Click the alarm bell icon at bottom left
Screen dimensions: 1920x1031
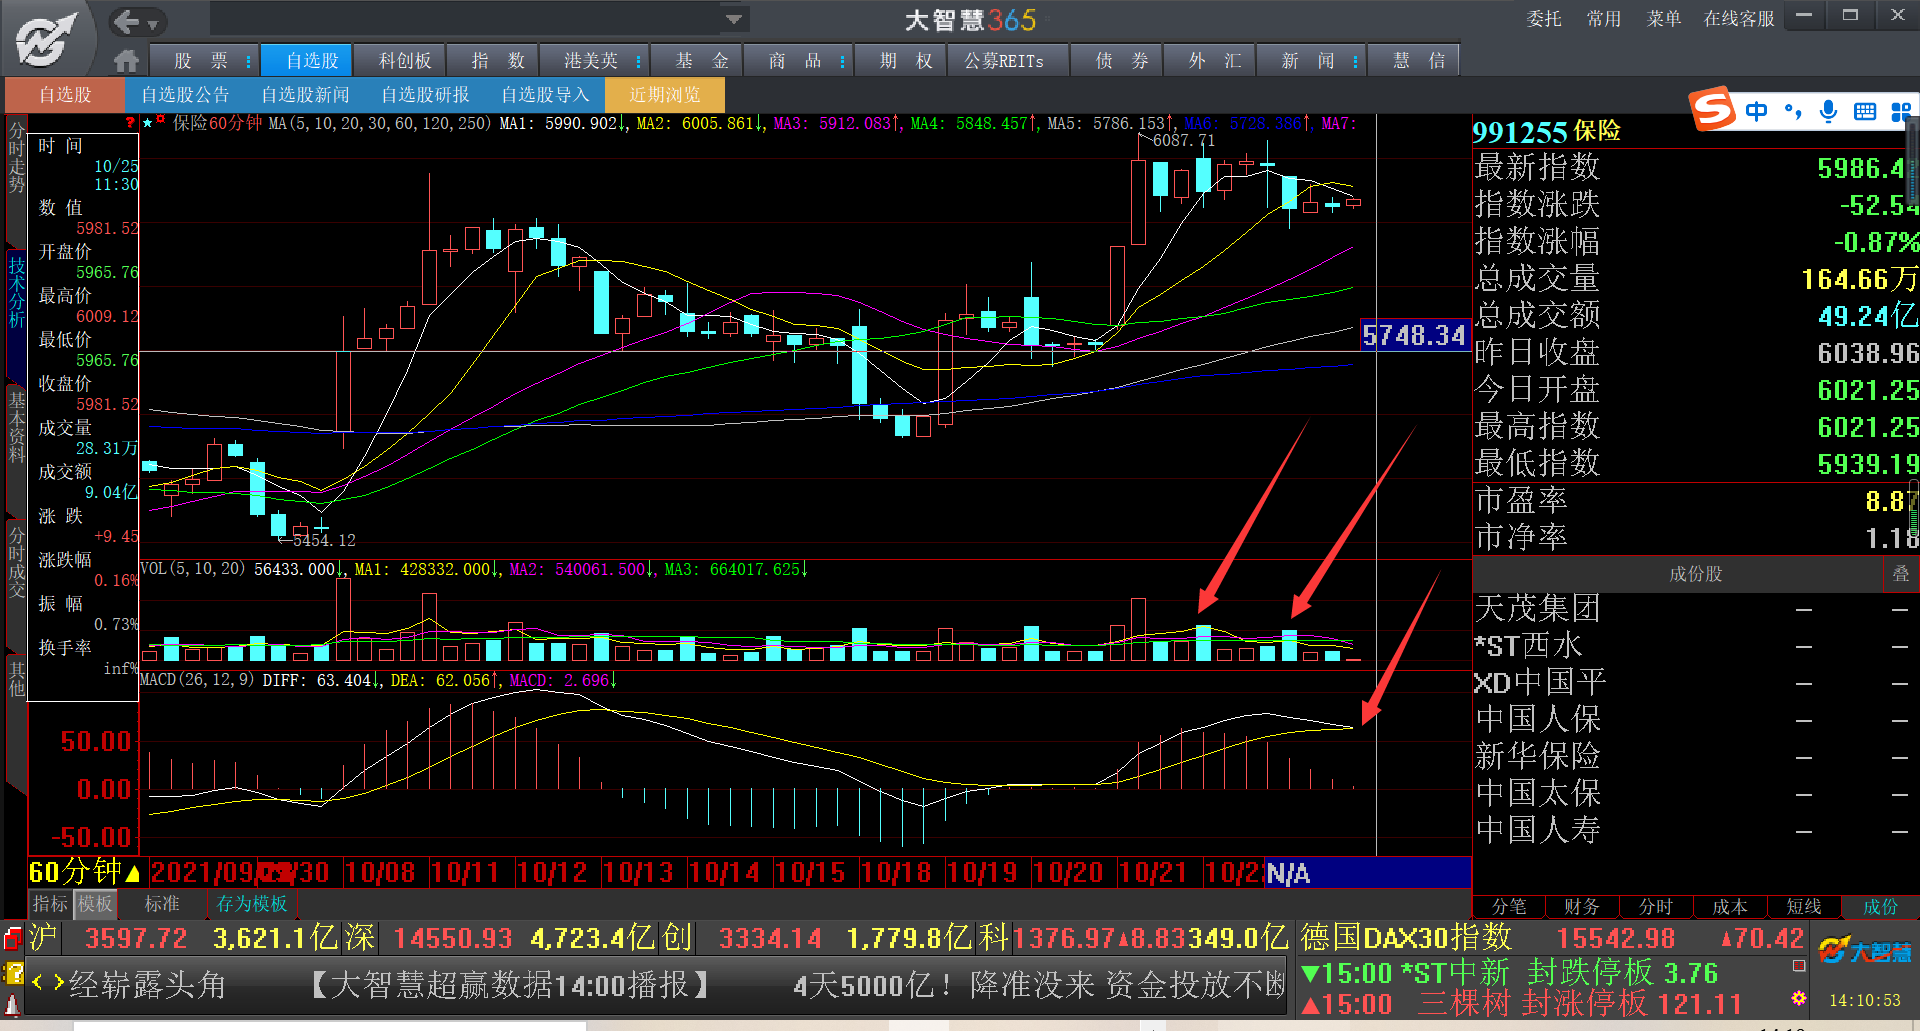click(13, 1003)
